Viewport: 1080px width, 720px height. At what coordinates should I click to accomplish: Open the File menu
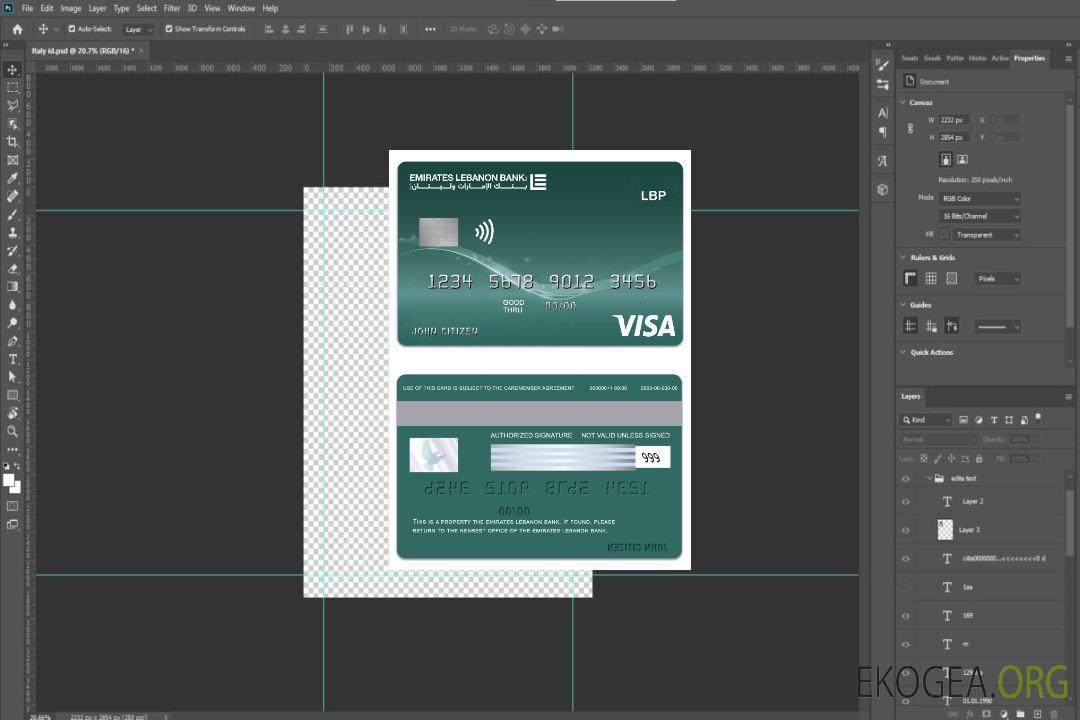pos(28,8)
